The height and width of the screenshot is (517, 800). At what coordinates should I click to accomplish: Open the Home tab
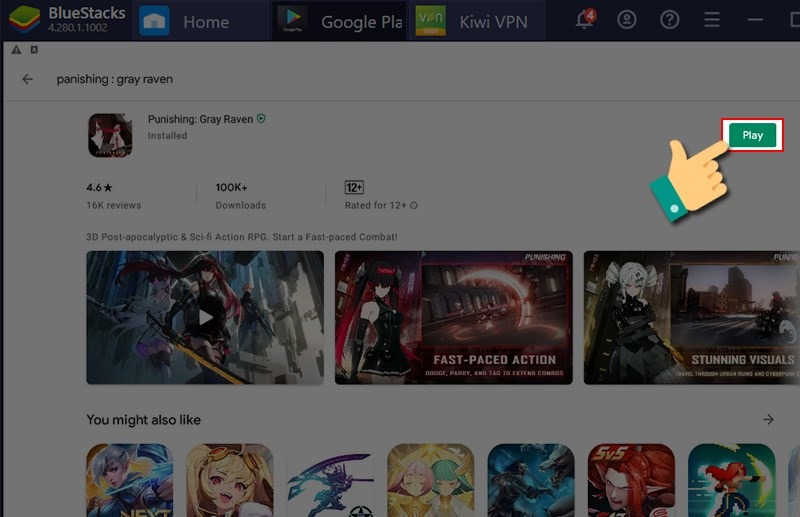pos(201,21)
